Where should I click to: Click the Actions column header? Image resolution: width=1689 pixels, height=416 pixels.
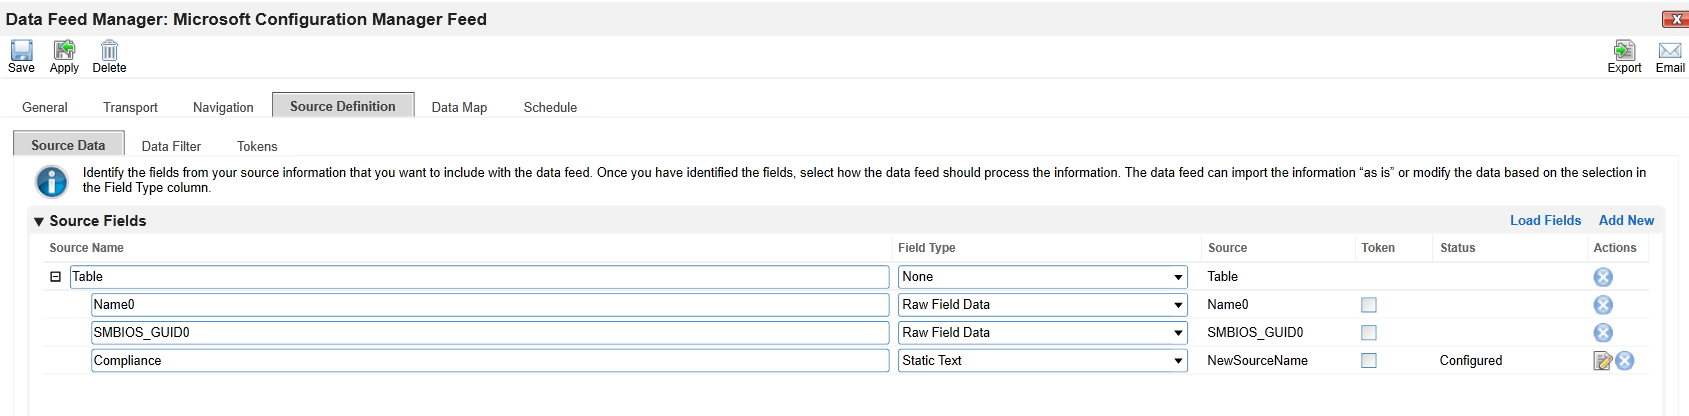(1615, 248)
